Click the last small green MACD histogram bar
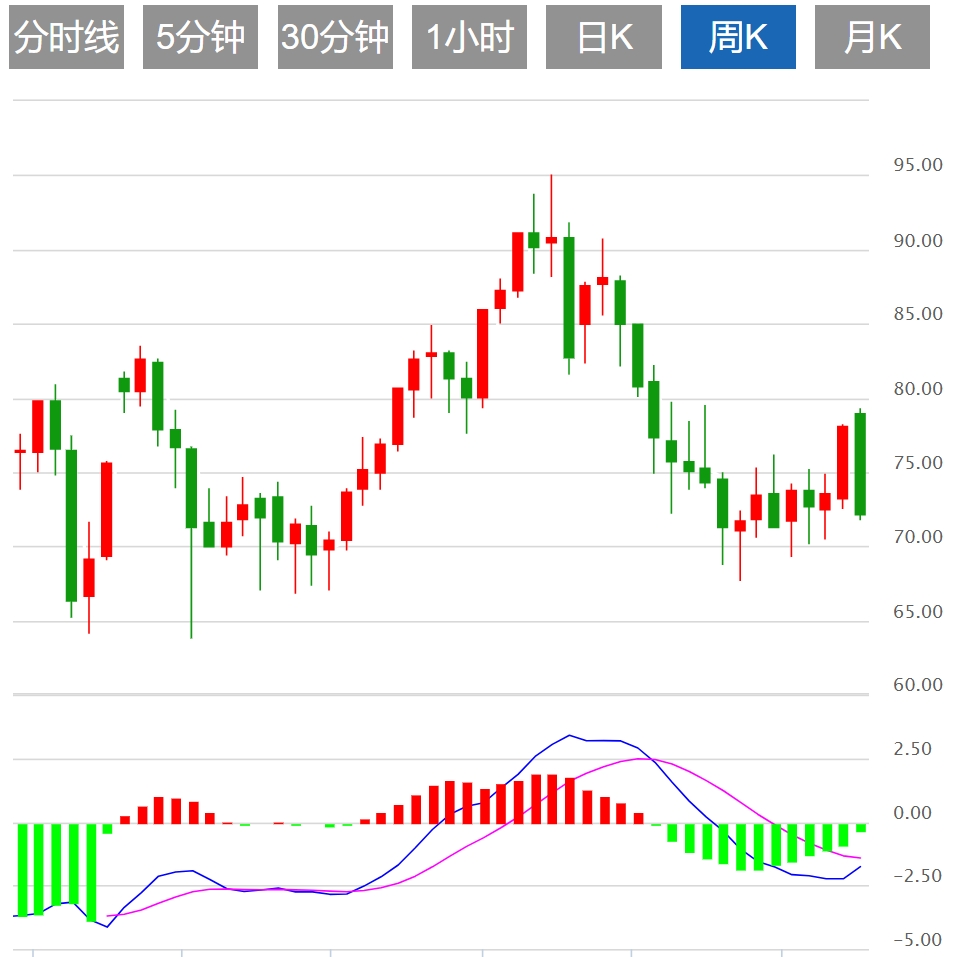The width and height of the screenshot is (977, 957). (860, 827)
